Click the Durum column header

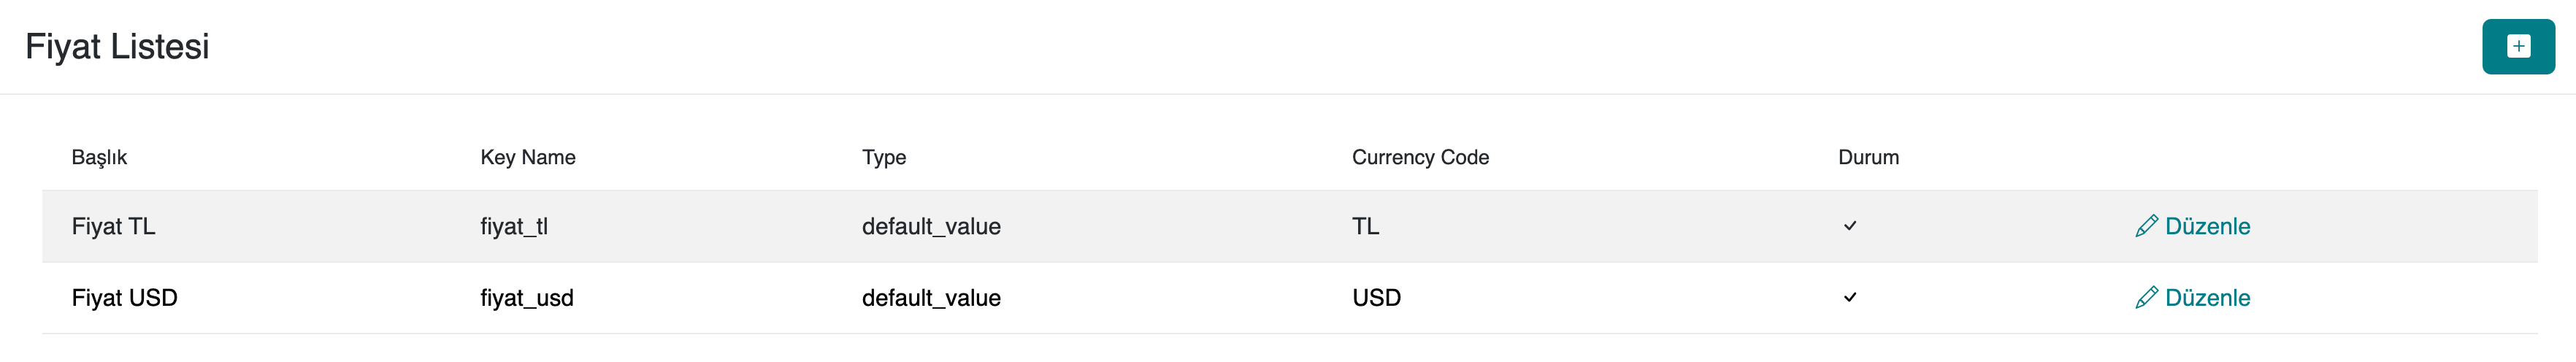point(1867,157)
